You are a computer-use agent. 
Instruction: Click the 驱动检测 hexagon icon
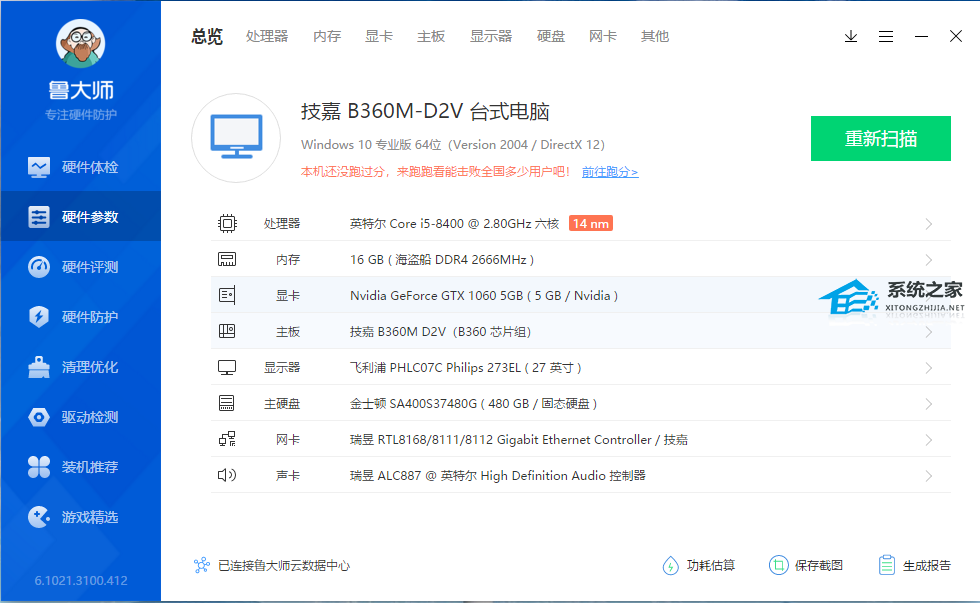tap(39, 417)
